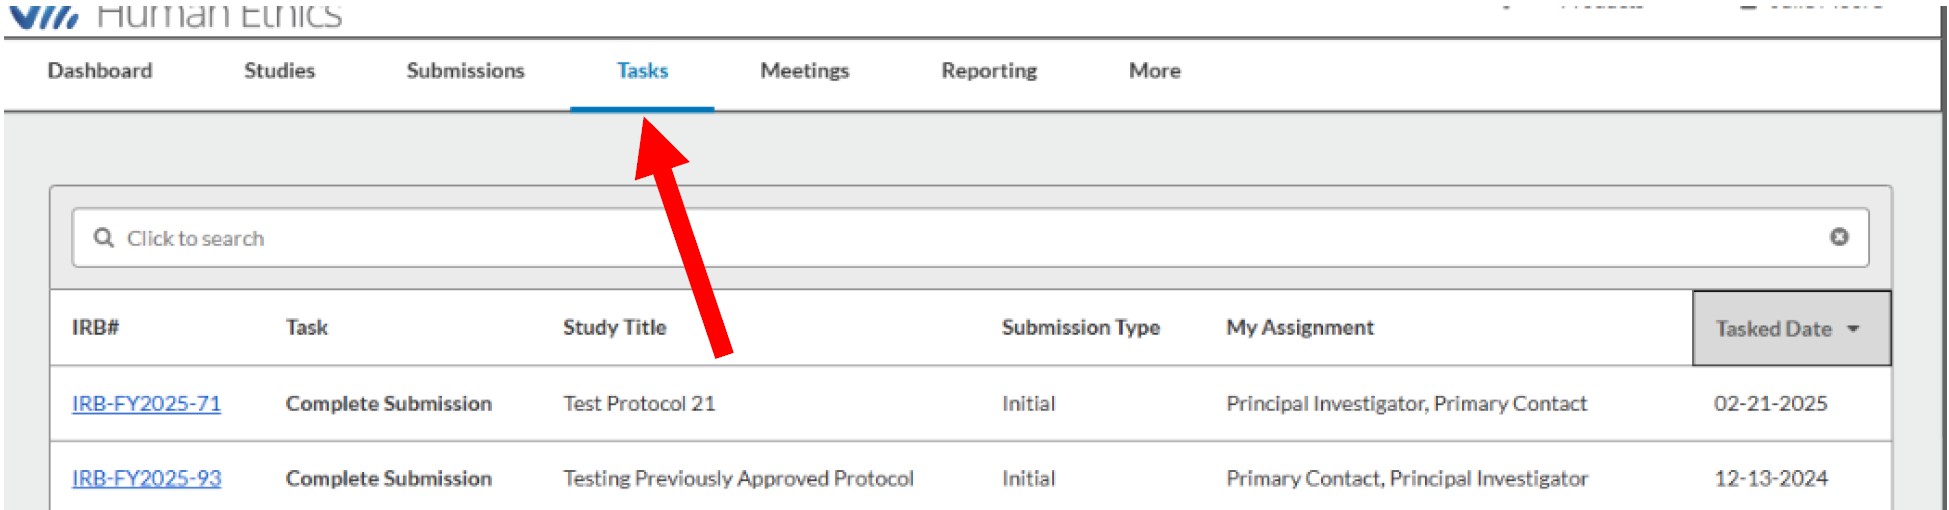
Task: Open the IRB-FY2025-71 link
Action: pos(146,404)
